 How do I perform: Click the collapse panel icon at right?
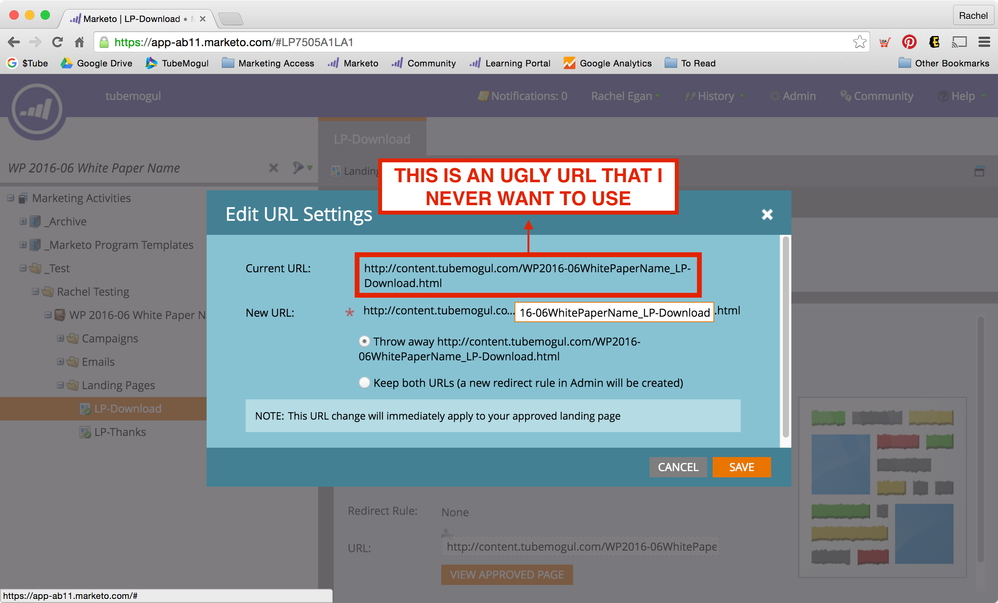[x=980, y=171]
